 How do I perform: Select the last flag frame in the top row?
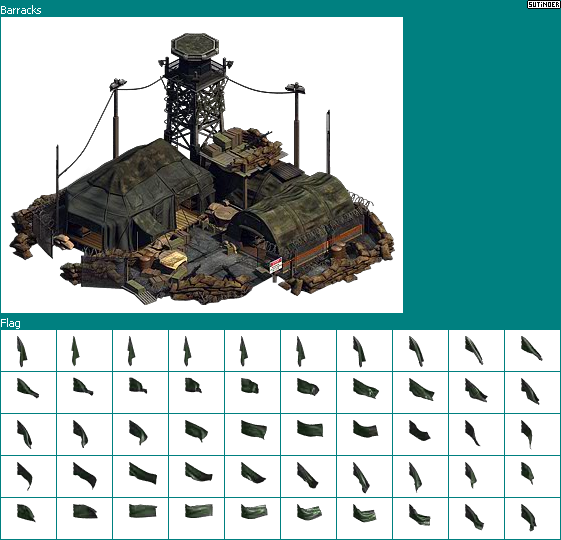click(x=532, y=351)
